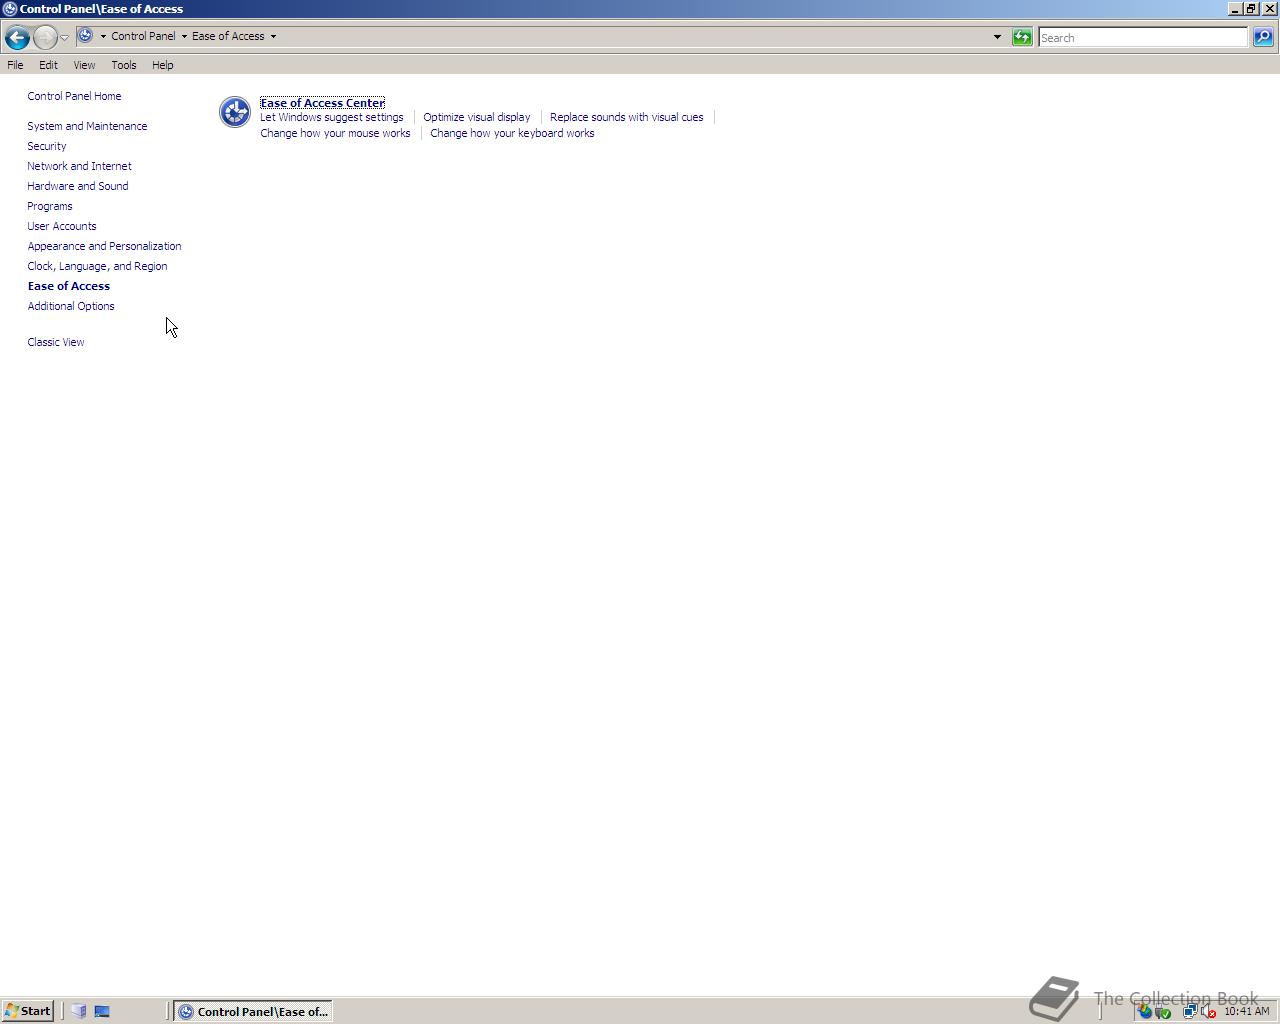Click the title bar window icon
The image size is (1280, 1024).
tap(9, 8)
